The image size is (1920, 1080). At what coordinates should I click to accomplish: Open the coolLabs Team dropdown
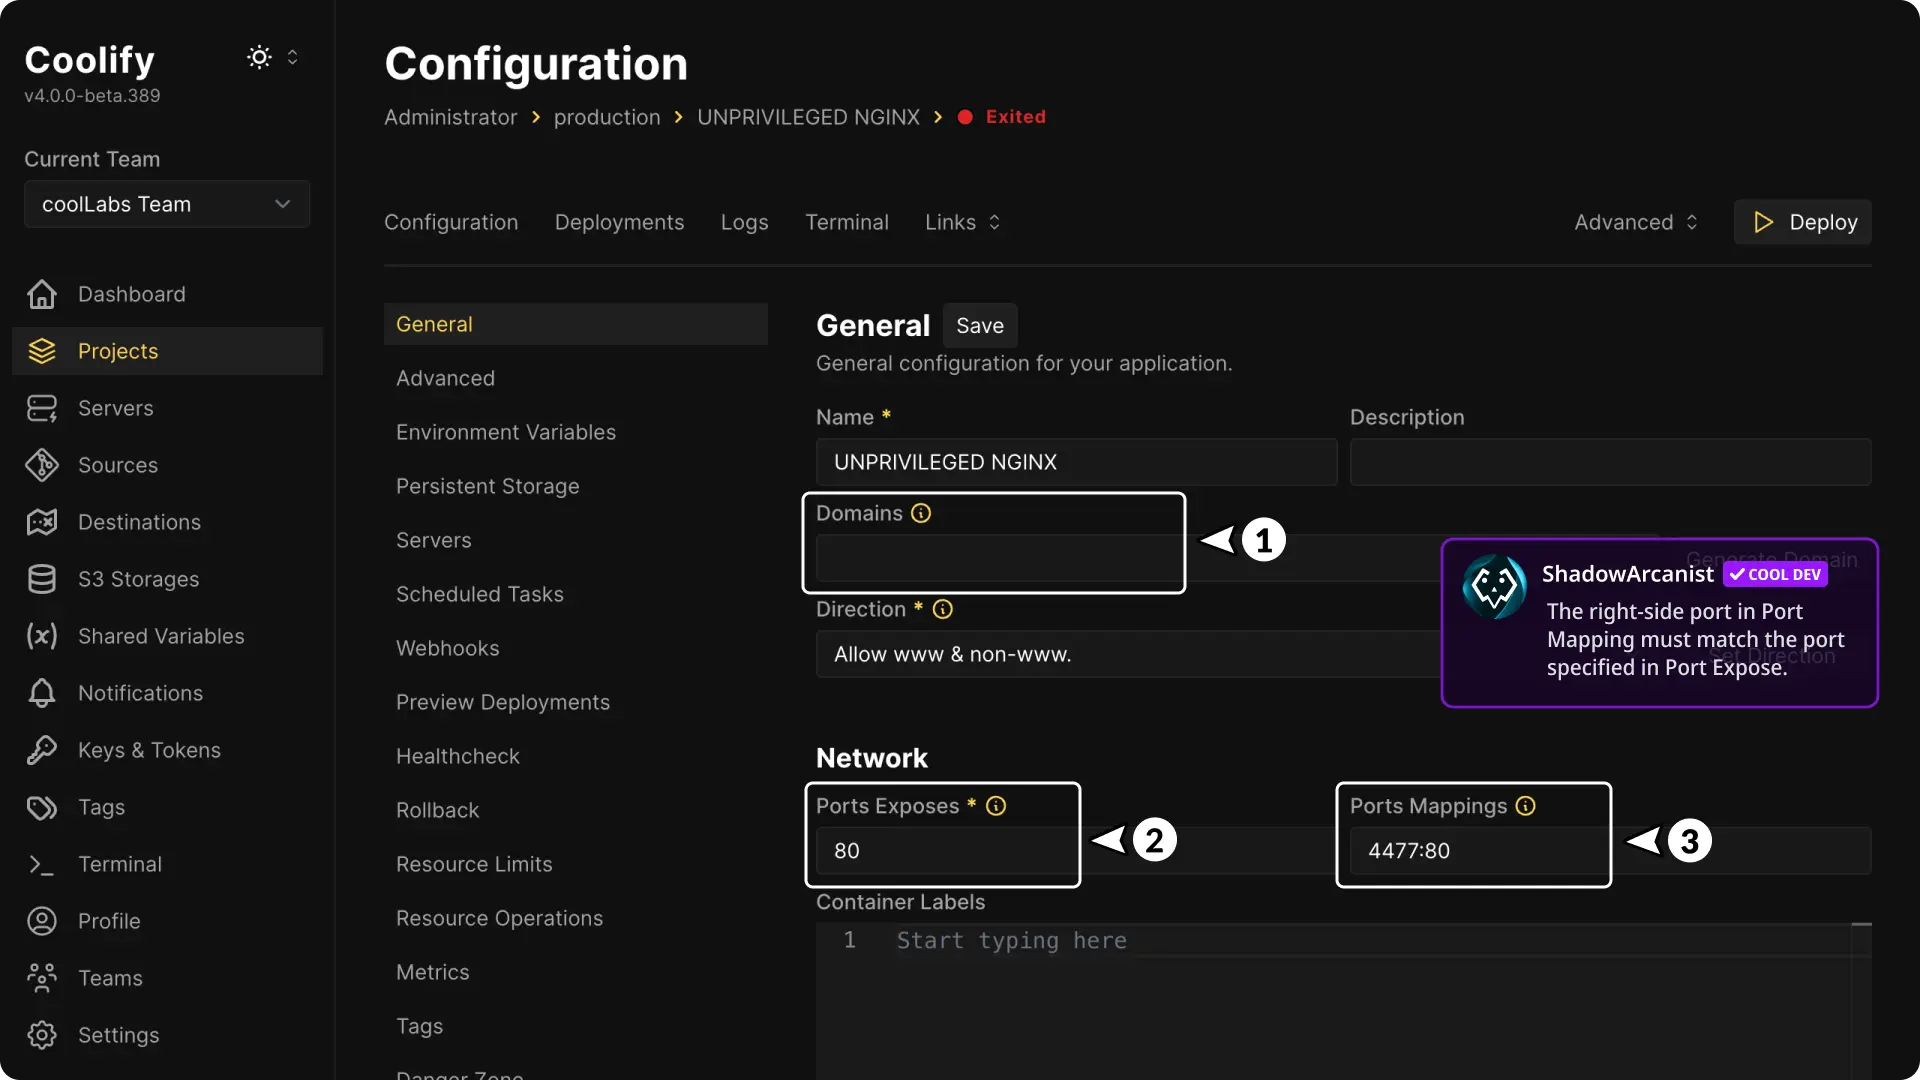[167, 204]
